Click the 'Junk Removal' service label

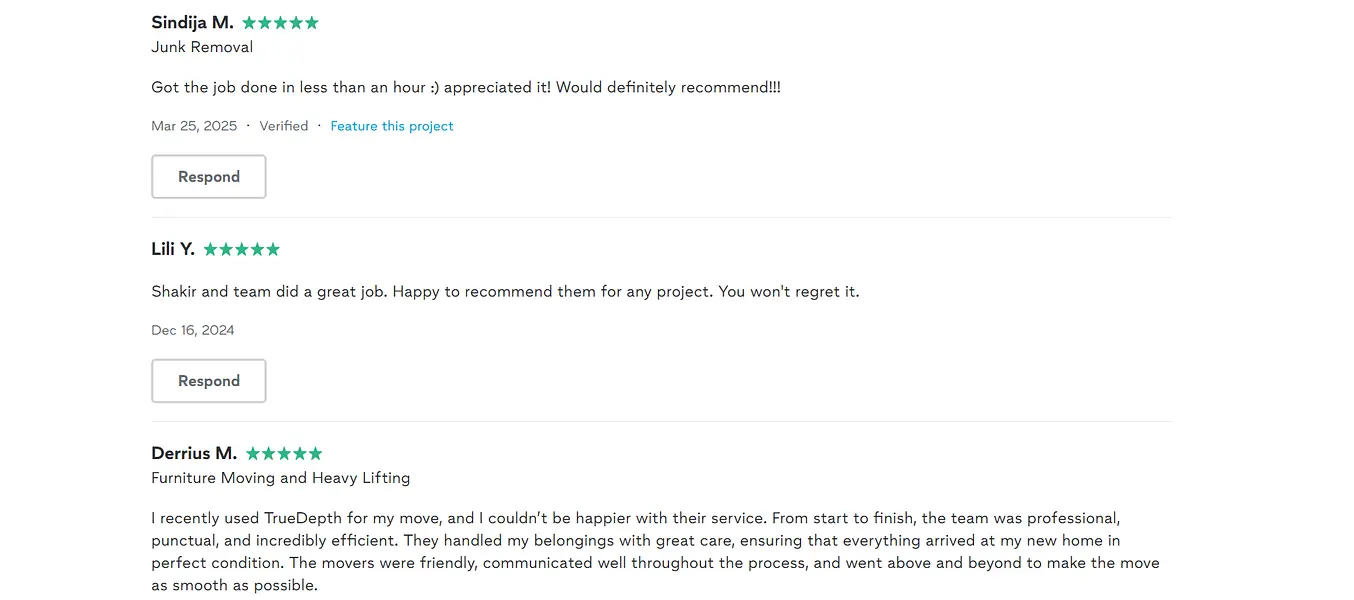pos(202,47)
